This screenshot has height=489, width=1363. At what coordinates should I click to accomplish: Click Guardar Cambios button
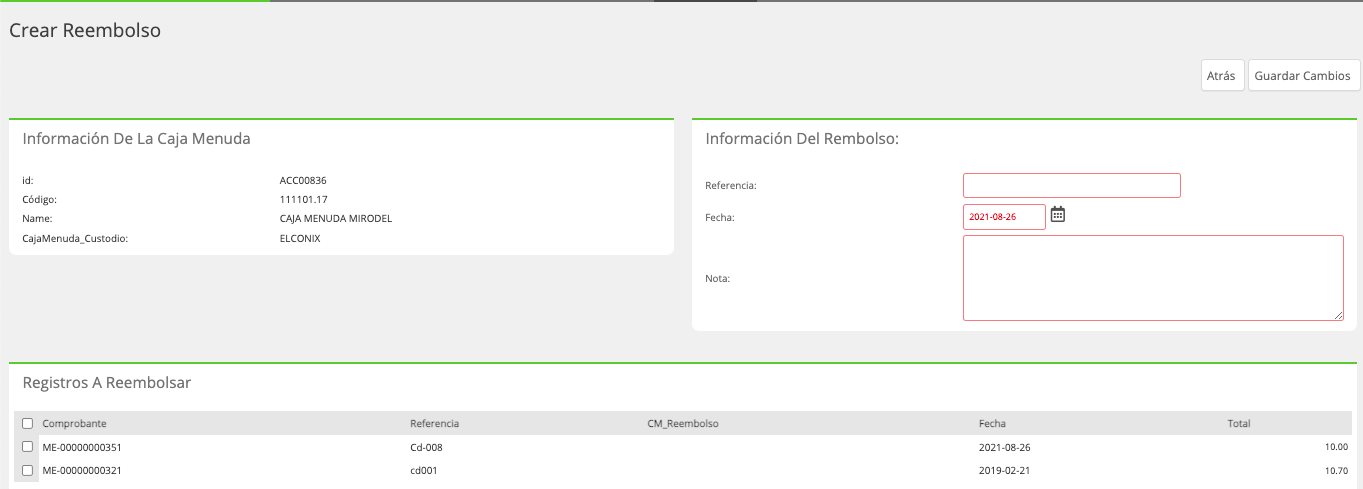point(1304,76)
